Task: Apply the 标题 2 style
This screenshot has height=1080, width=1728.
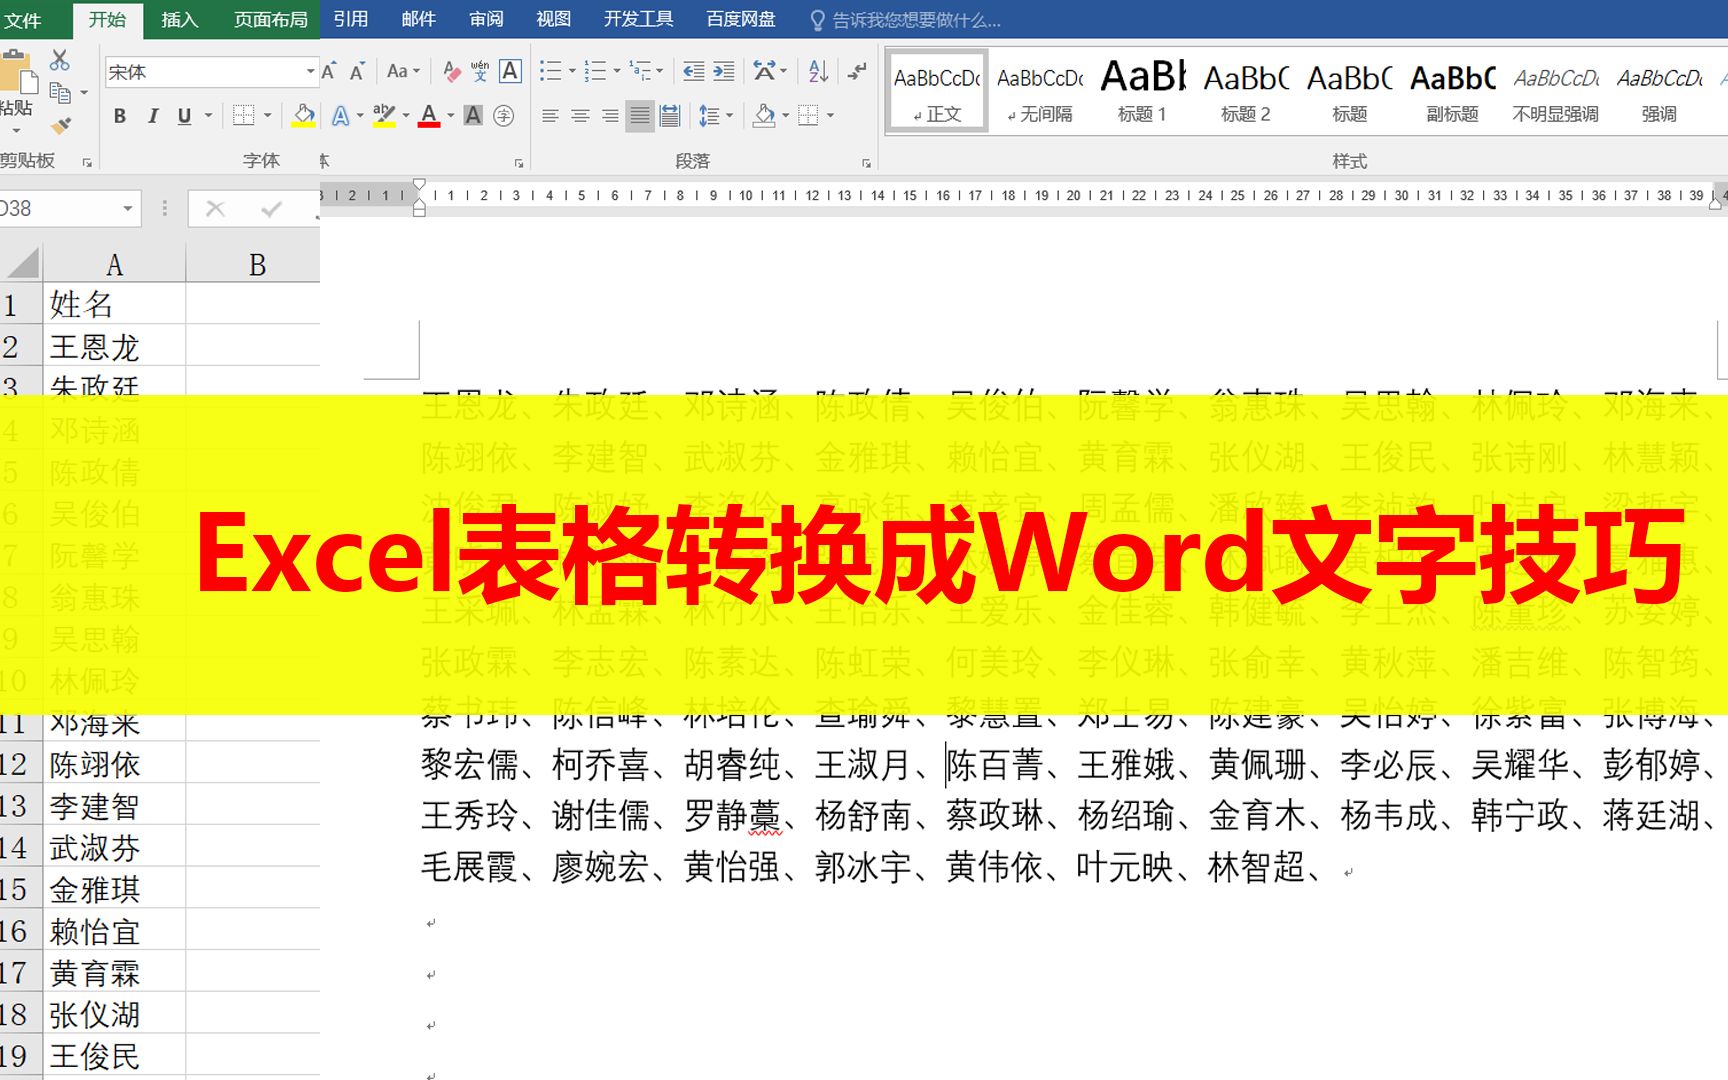Action: point(1246,91)
